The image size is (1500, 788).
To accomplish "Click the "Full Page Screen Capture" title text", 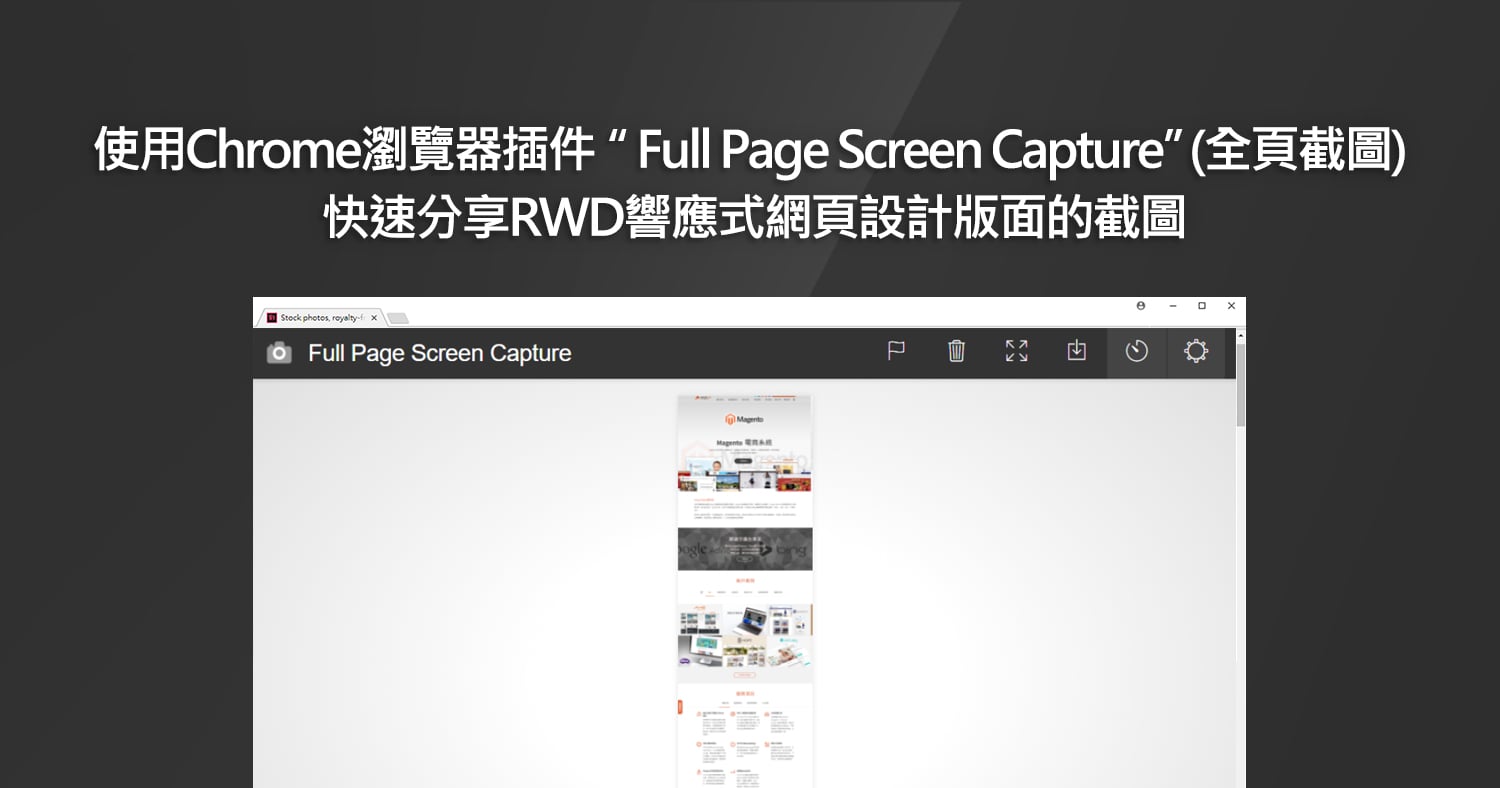I will 439,353.
